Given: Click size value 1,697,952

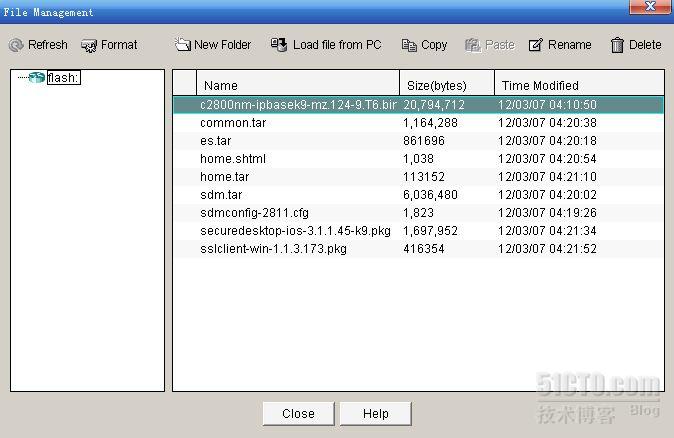Looking at the screenshot, I should click(x=430, y=231).
